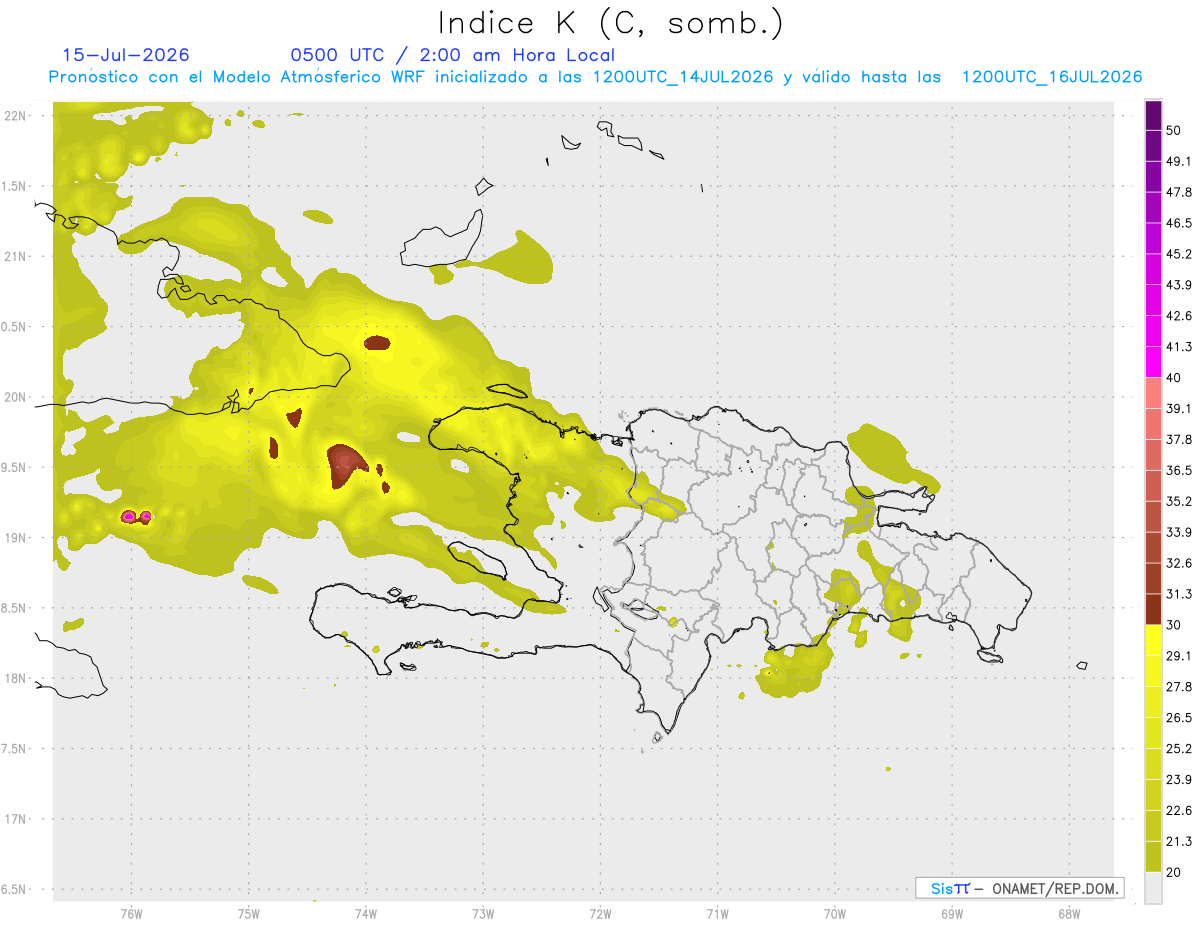The image size is (1200, 927).
Task: Click the "73W" longitude label
Action: tap(483, 913)
